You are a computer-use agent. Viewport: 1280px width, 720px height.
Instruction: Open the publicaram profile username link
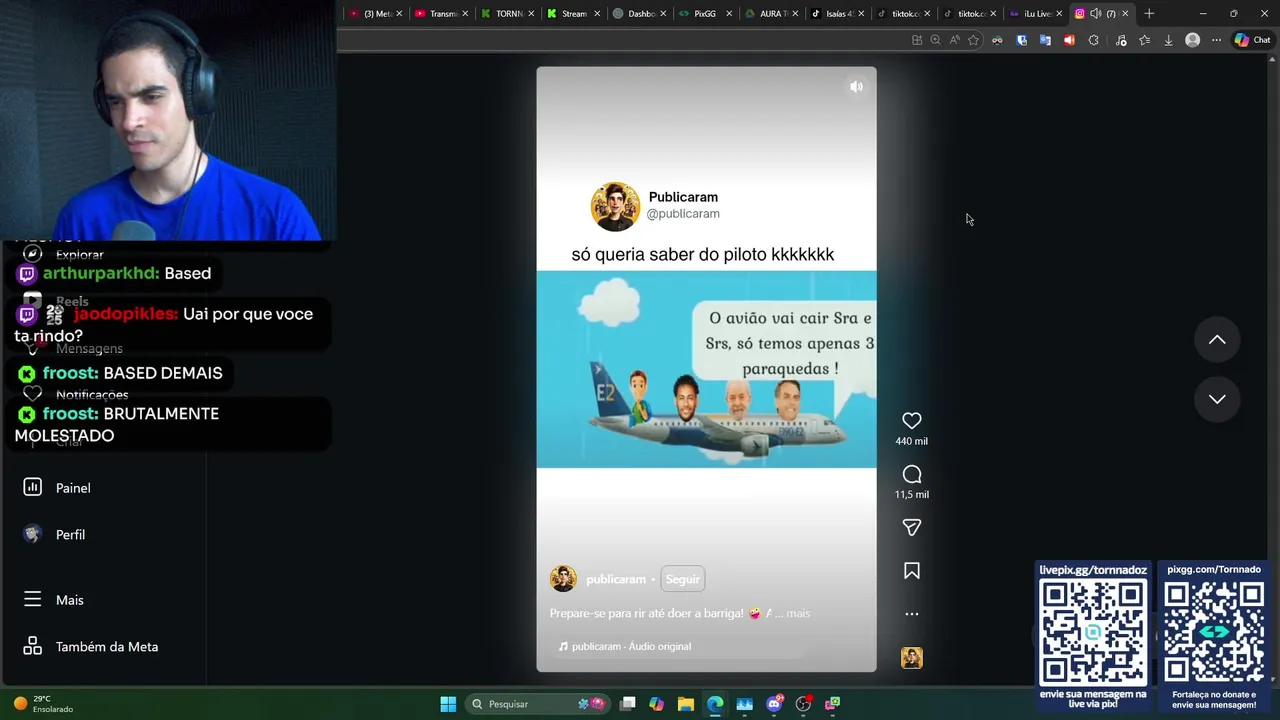coord(615,579)
